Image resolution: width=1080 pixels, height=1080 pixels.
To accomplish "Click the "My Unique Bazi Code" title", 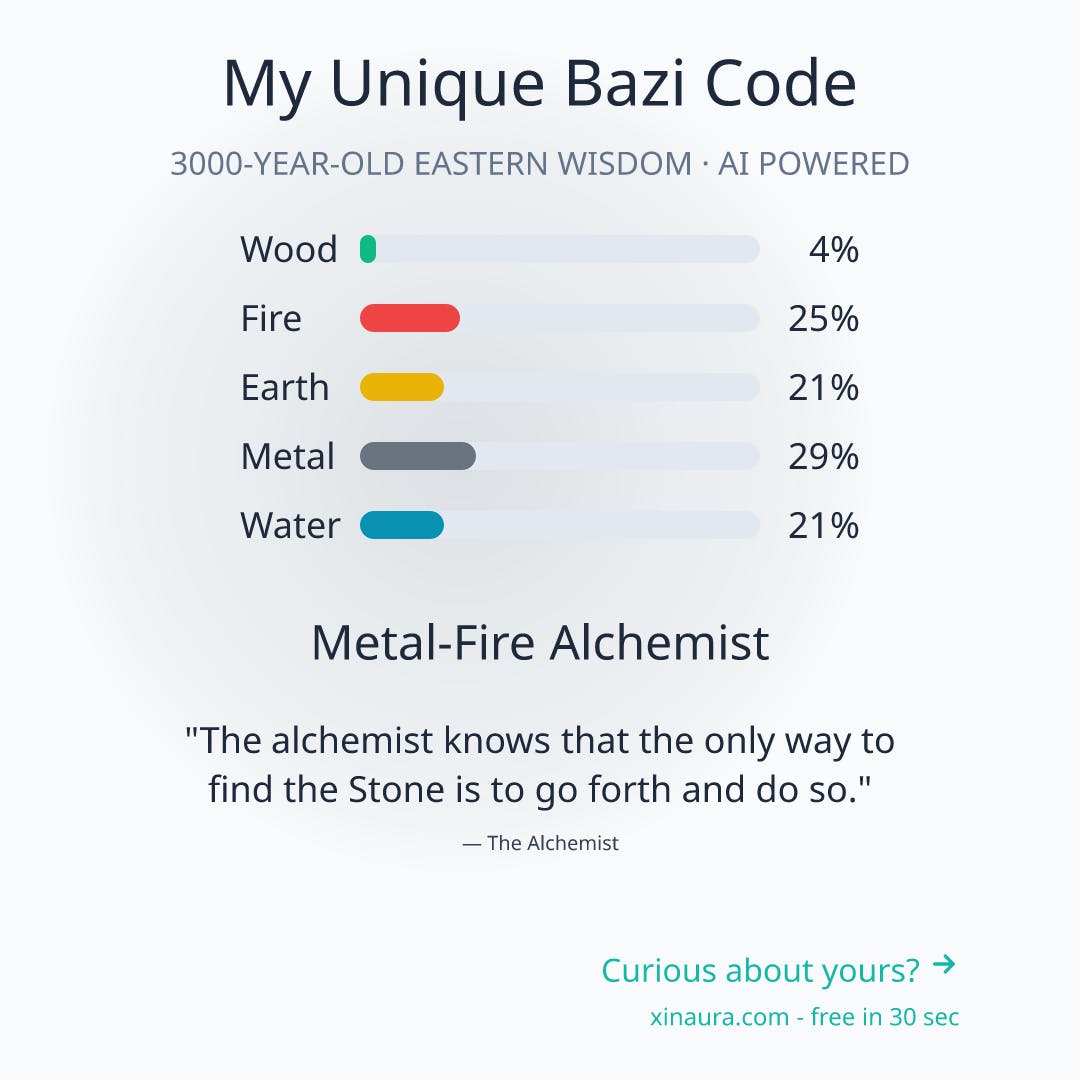I will pyautogui.click(x=540, y=84).
